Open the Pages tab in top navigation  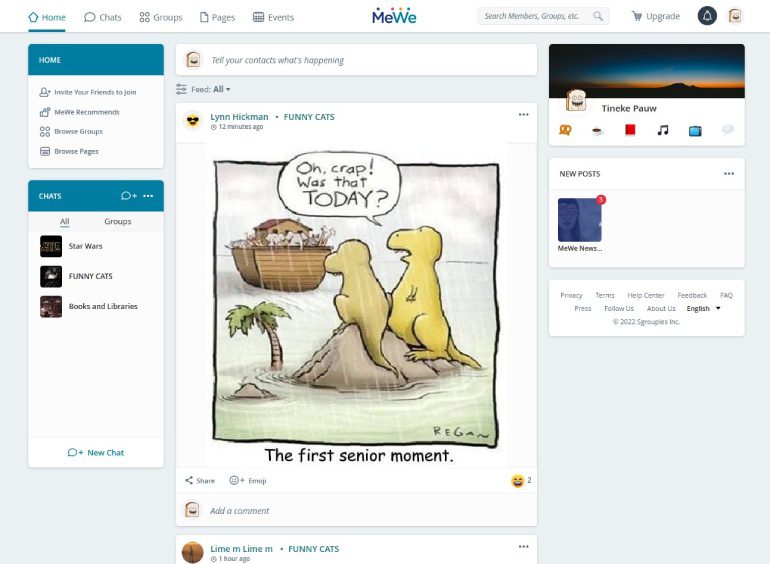click(217, 17)
